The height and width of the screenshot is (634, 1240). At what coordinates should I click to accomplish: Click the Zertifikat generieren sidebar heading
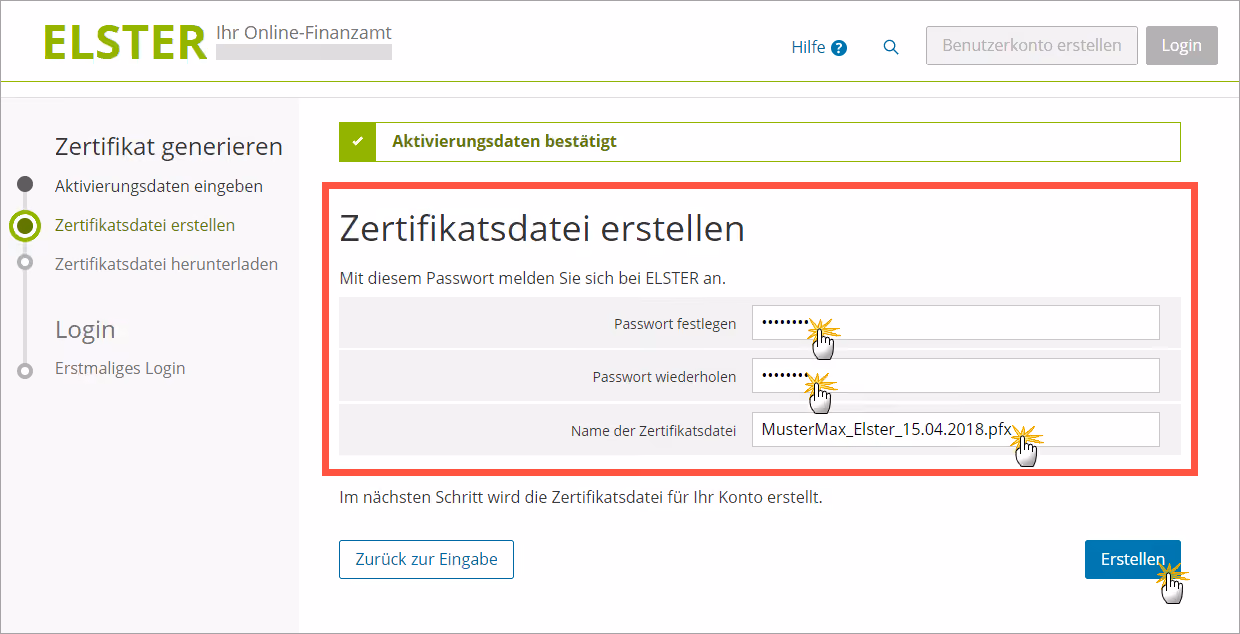tap(169, 147)
